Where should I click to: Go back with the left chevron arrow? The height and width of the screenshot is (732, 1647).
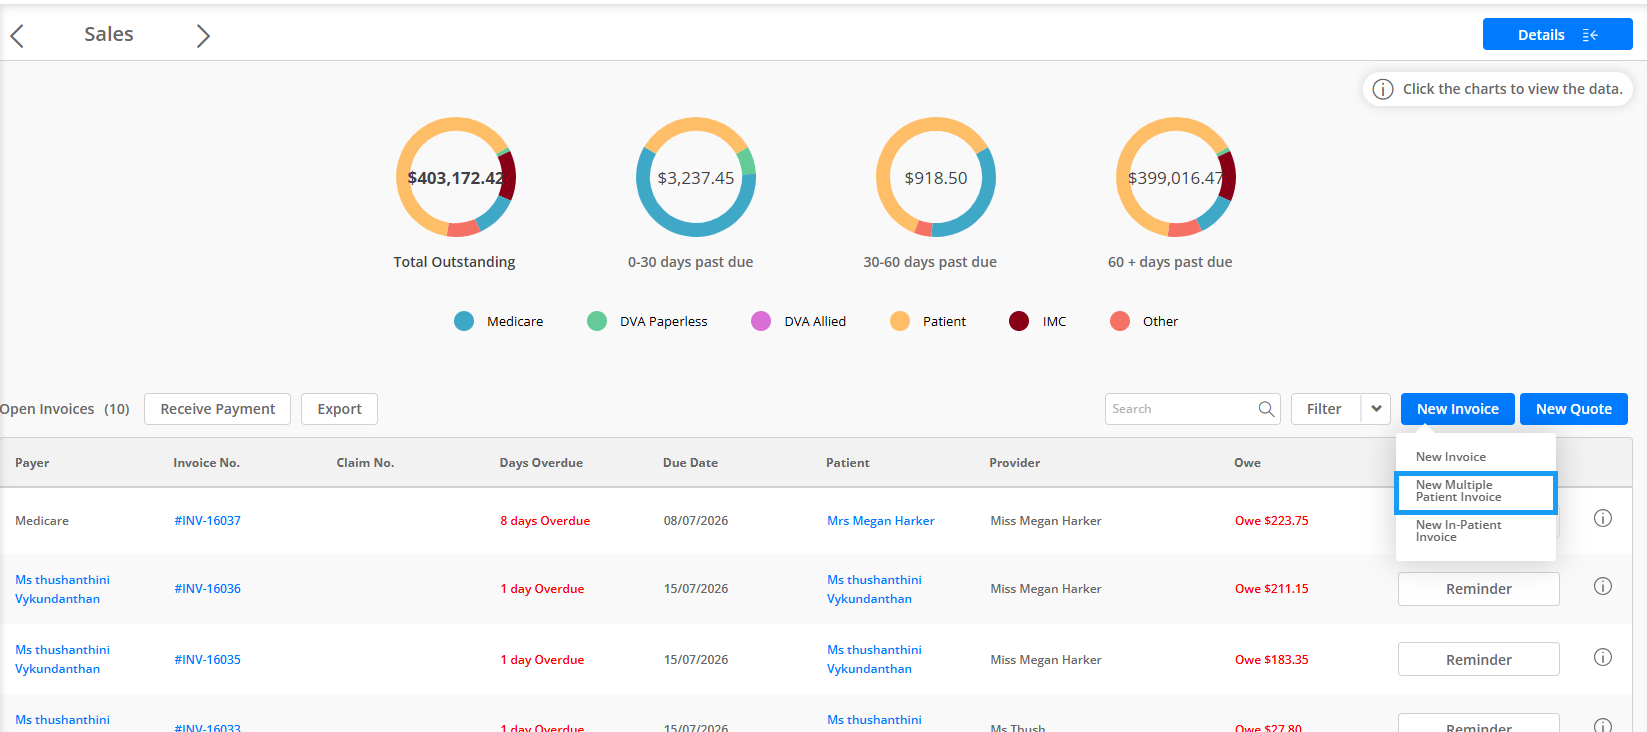point(17,36)
